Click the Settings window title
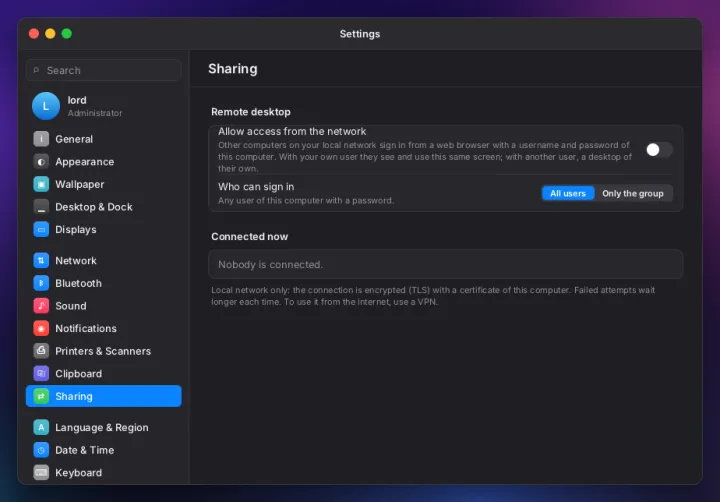The width and height of the screenshot is (720, 502). click(360, 34)
